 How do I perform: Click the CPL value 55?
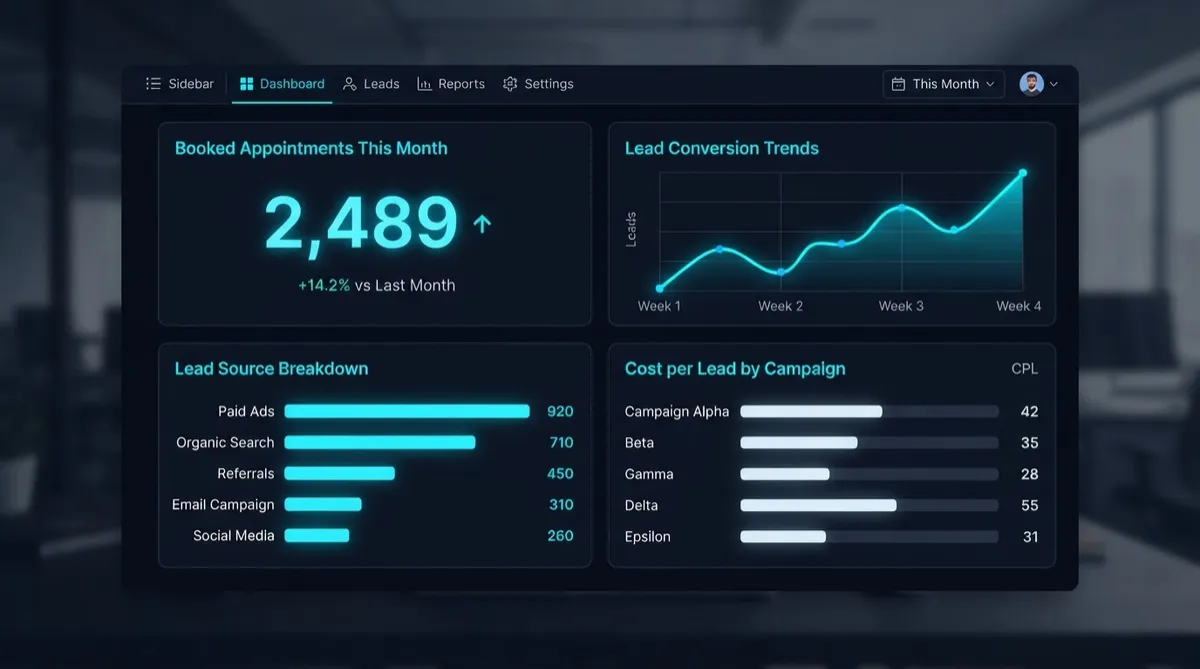coord(1029,505)
